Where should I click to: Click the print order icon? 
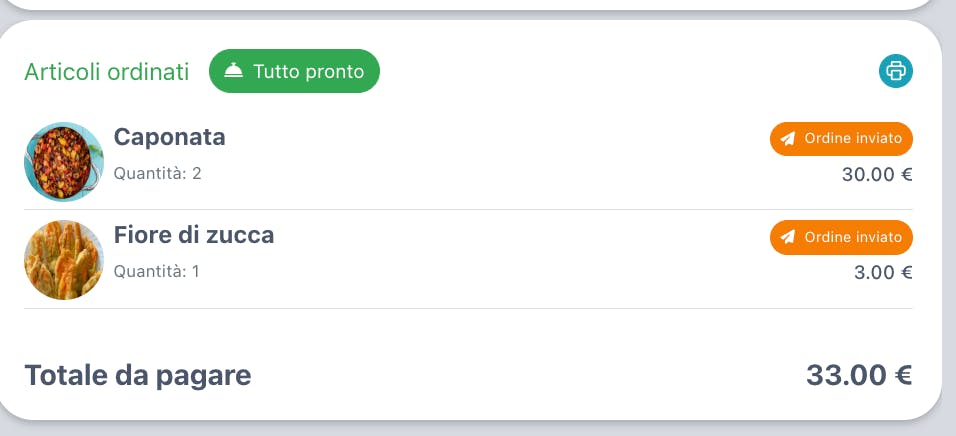coord(896,71)
